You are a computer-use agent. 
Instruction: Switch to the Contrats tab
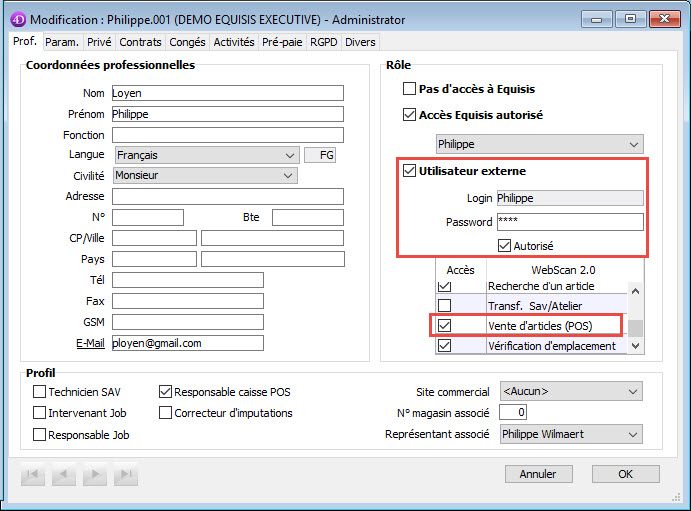point(140,42)
